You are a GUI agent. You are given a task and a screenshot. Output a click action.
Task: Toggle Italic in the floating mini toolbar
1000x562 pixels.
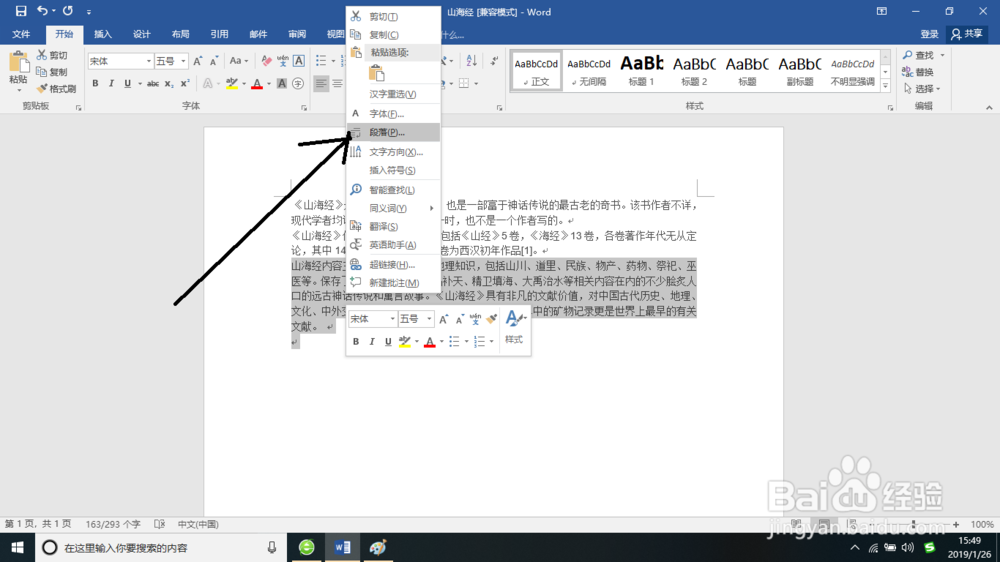372,342
